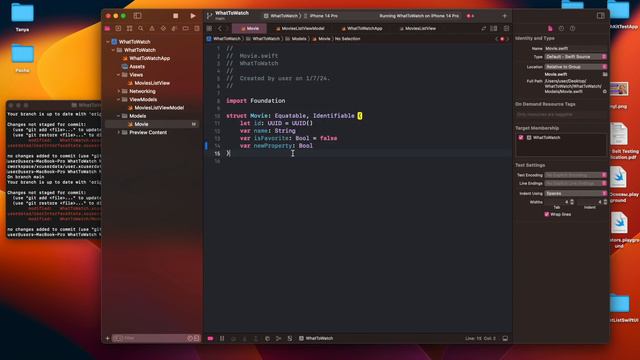
Task: Open the breakpoint navigator
Action: pos(186,29)
